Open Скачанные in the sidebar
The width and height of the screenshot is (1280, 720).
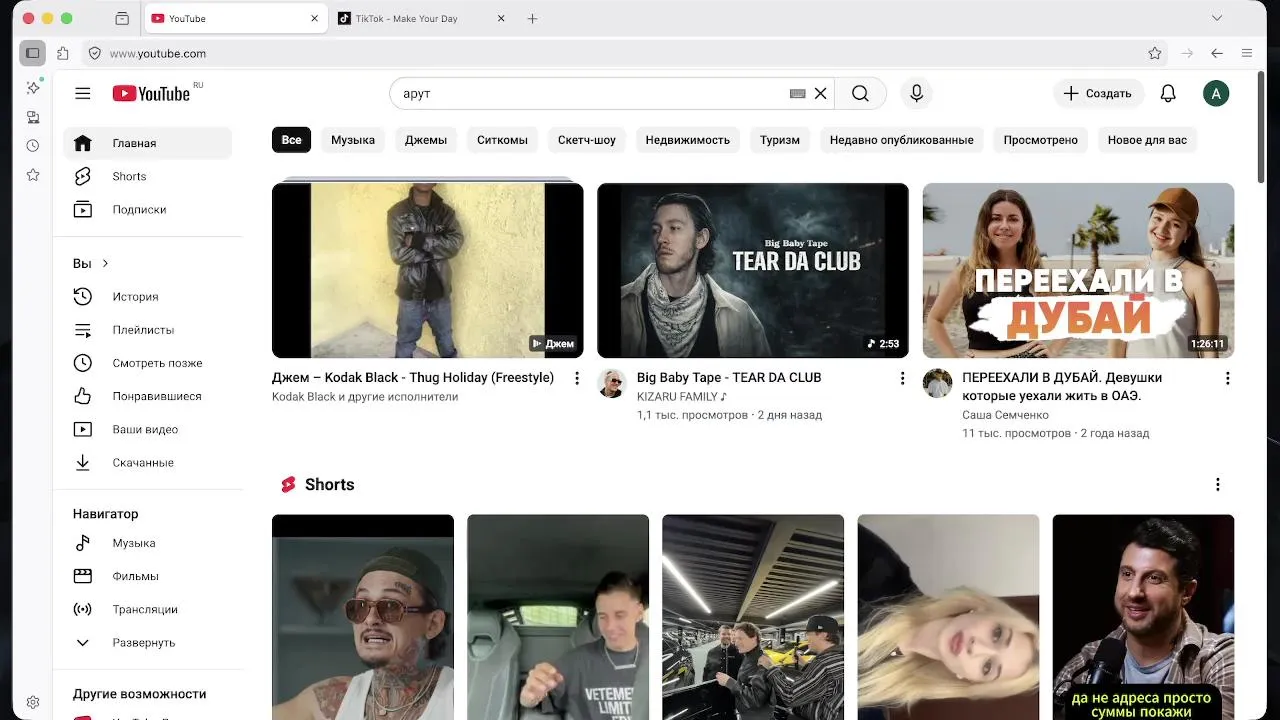[148, 462]
